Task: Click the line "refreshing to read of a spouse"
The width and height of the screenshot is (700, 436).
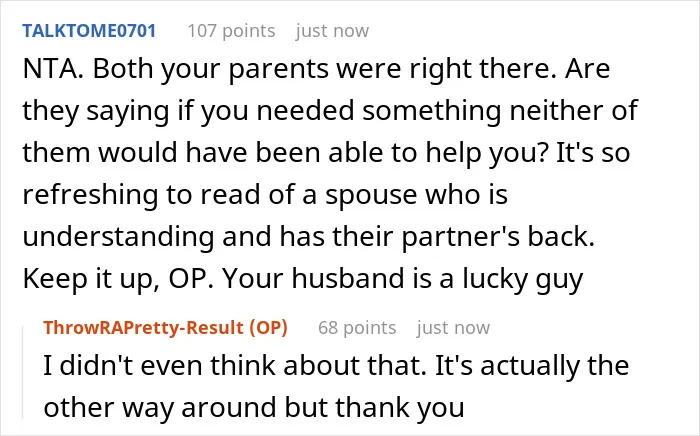Action: [265, 195]
